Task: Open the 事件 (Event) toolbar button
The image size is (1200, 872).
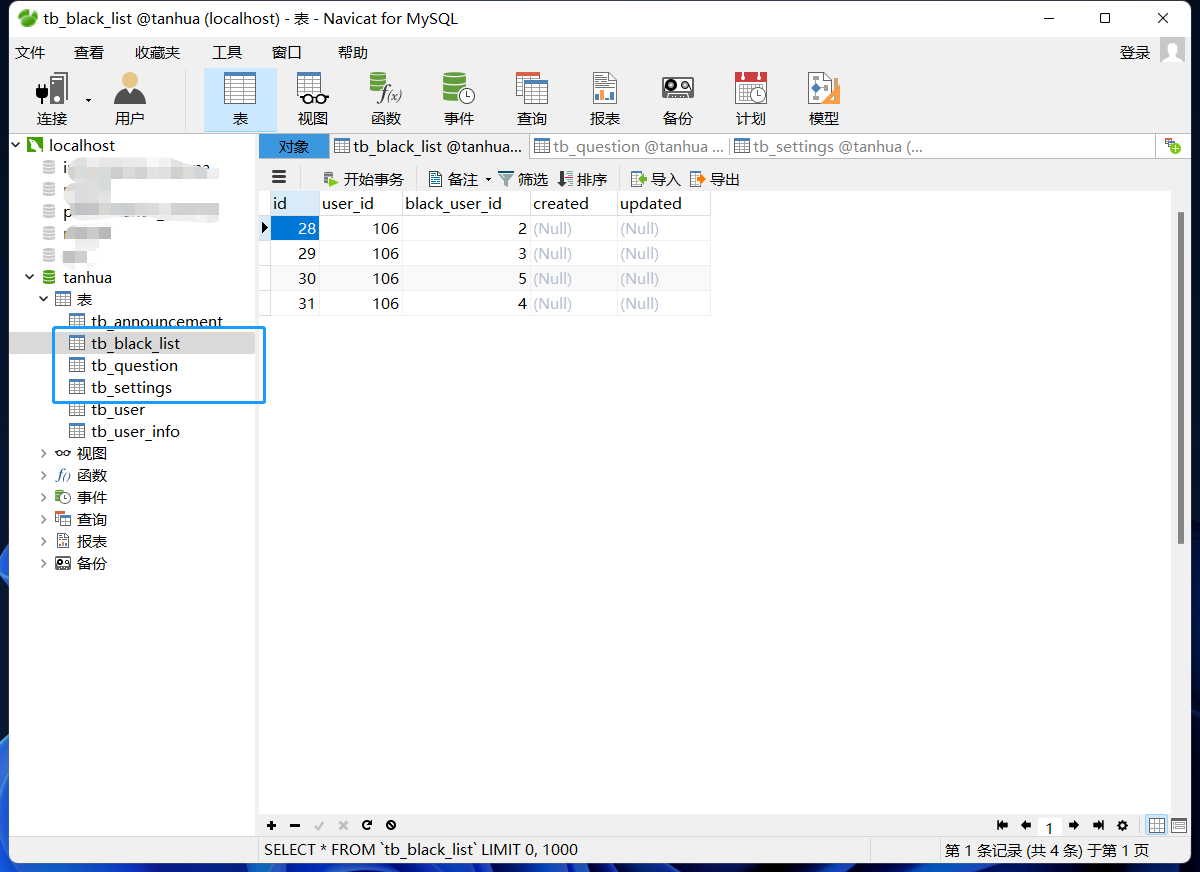Action: pos(459,100)
